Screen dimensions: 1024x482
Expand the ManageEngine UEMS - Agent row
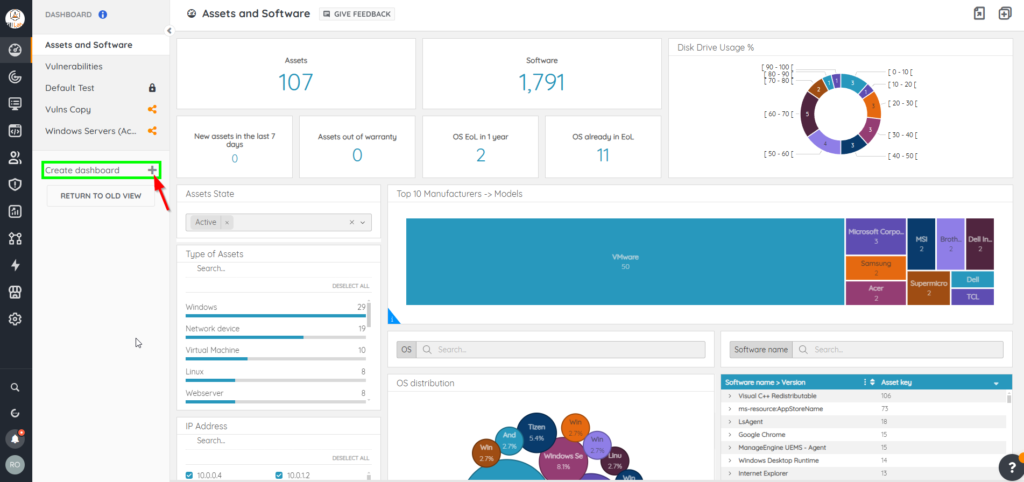pos(730,447)
